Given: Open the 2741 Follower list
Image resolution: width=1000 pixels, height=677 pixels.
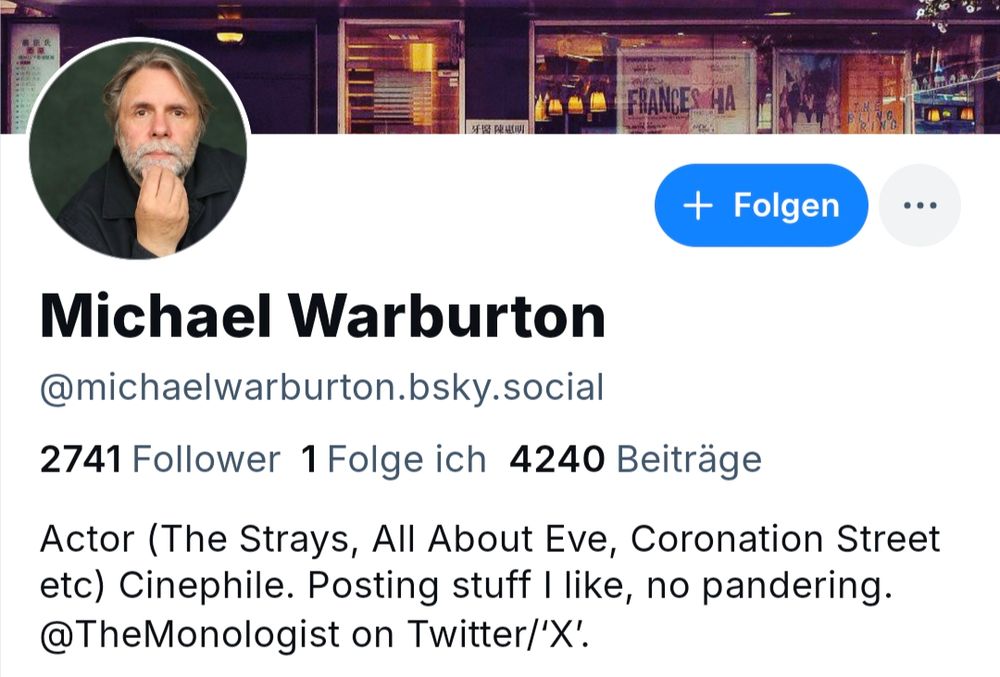Looking at the screenshot, I should tap(159, 459).
